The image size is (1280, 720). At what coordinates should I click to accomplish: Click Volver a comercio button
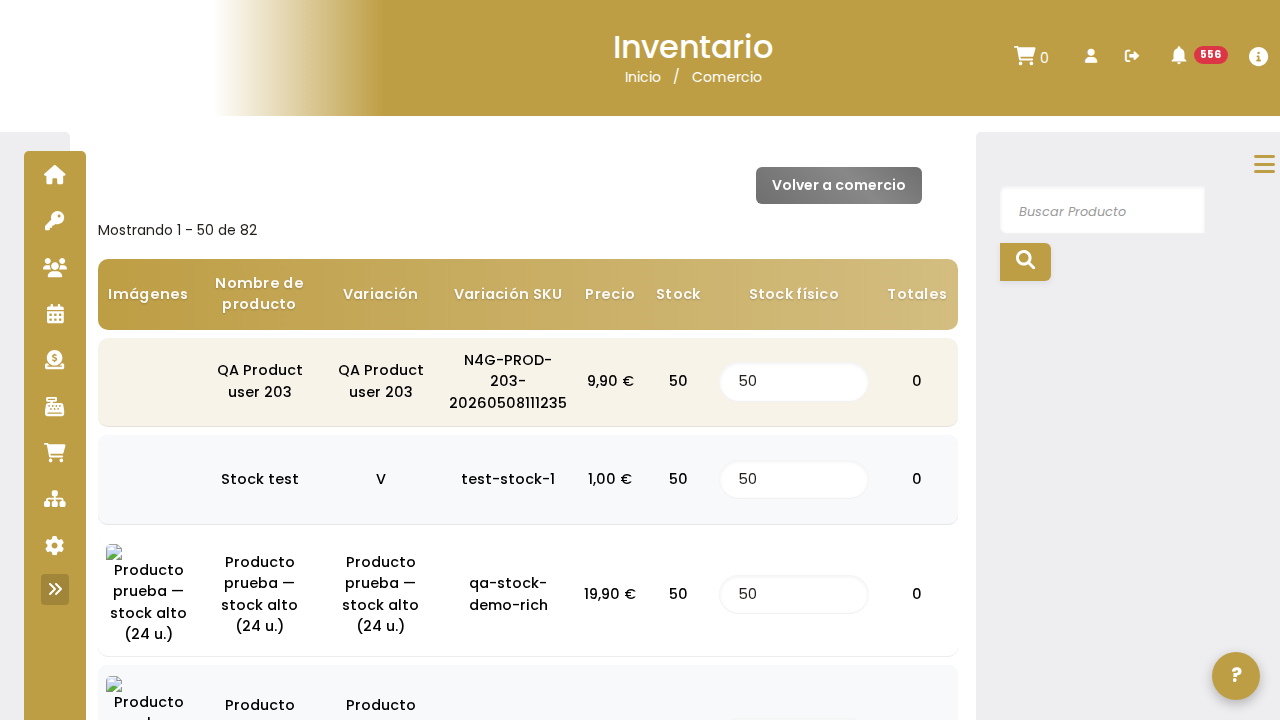(x=839, y=185)
